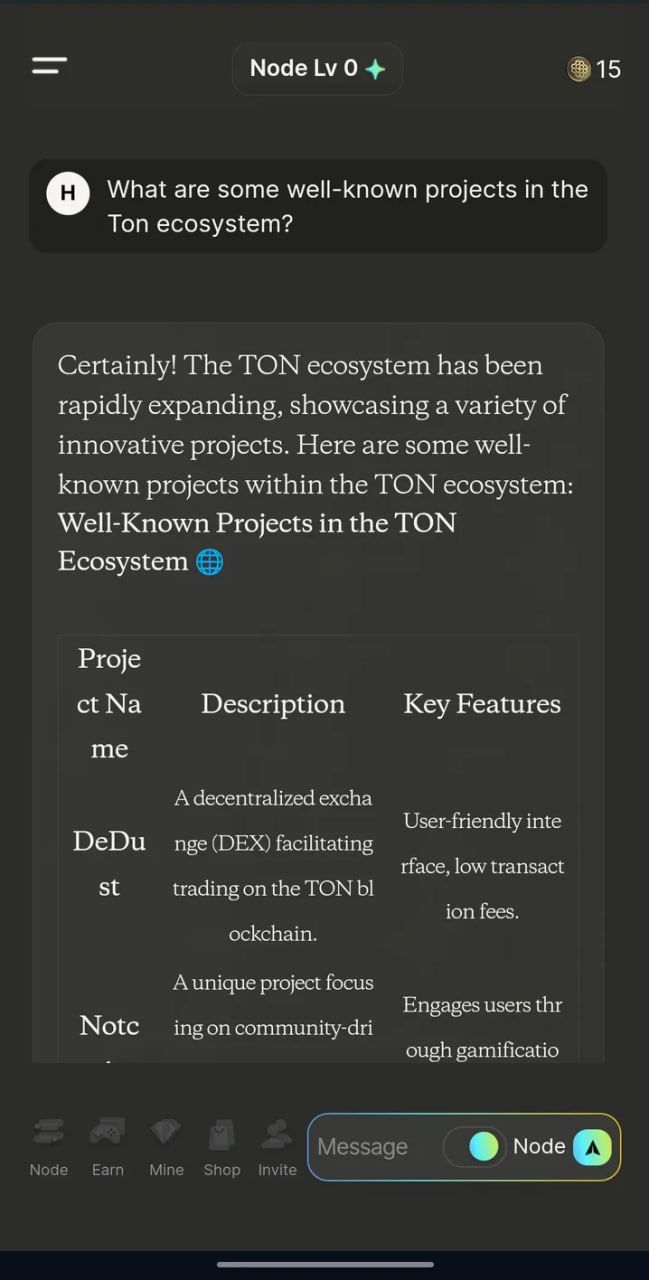Select the Earn game controller icon
Viewport: 649px width, 1280px height.
coord(107,1132)
